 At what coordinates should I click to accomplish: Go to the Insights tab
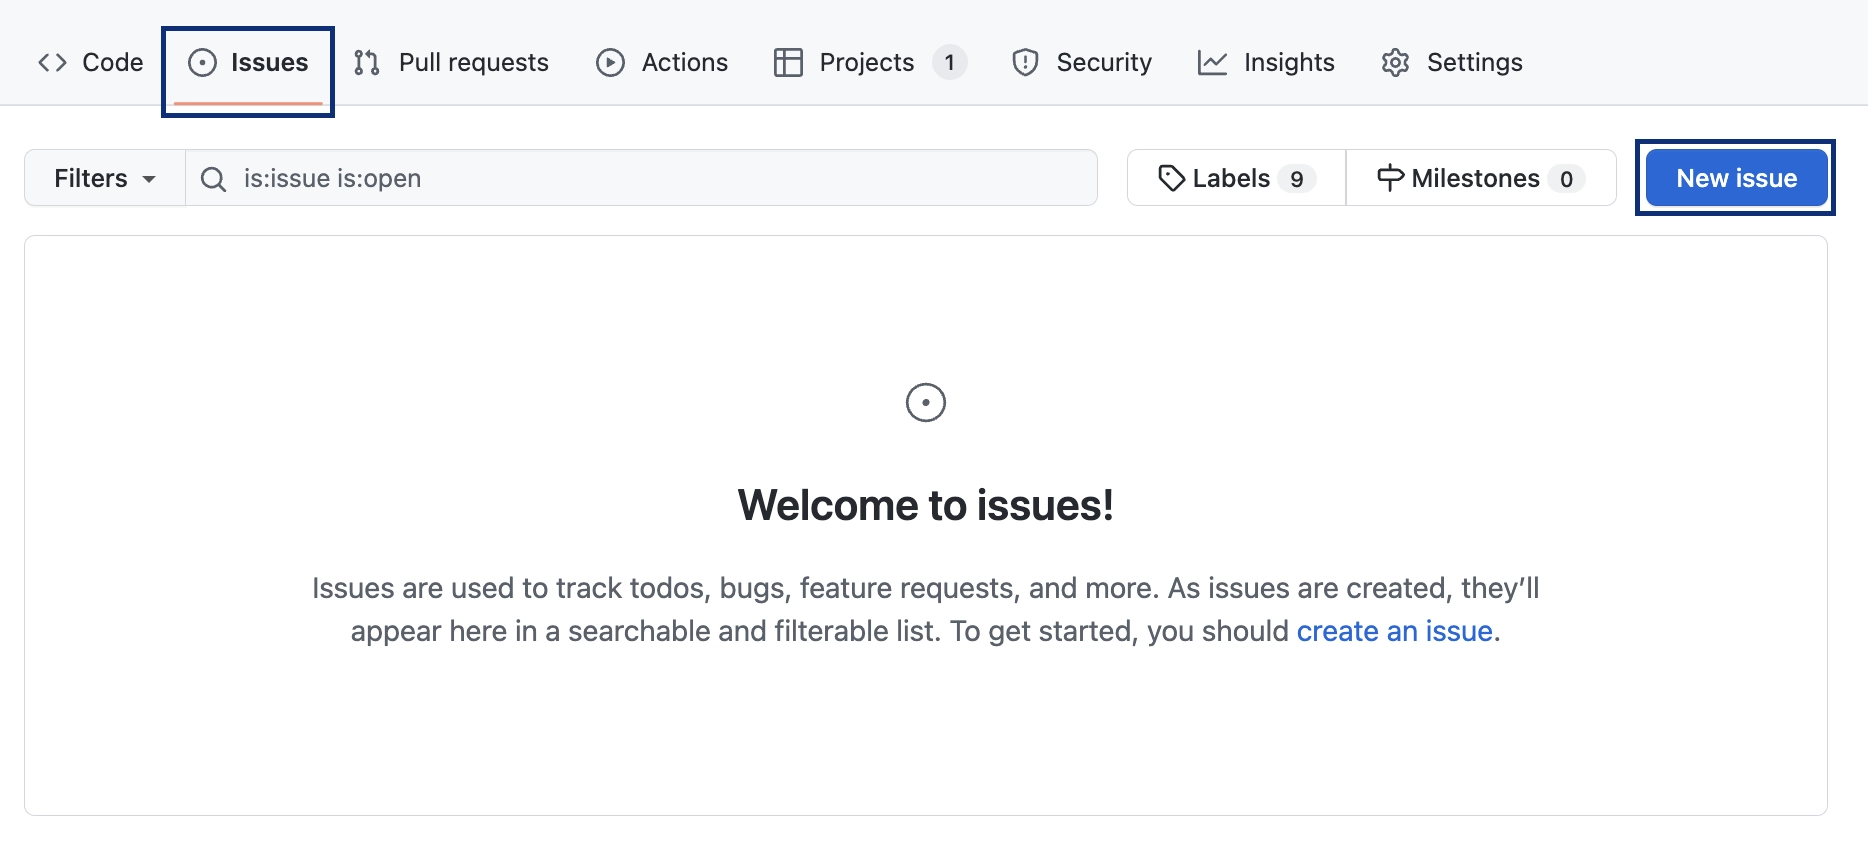(1288, 63)
